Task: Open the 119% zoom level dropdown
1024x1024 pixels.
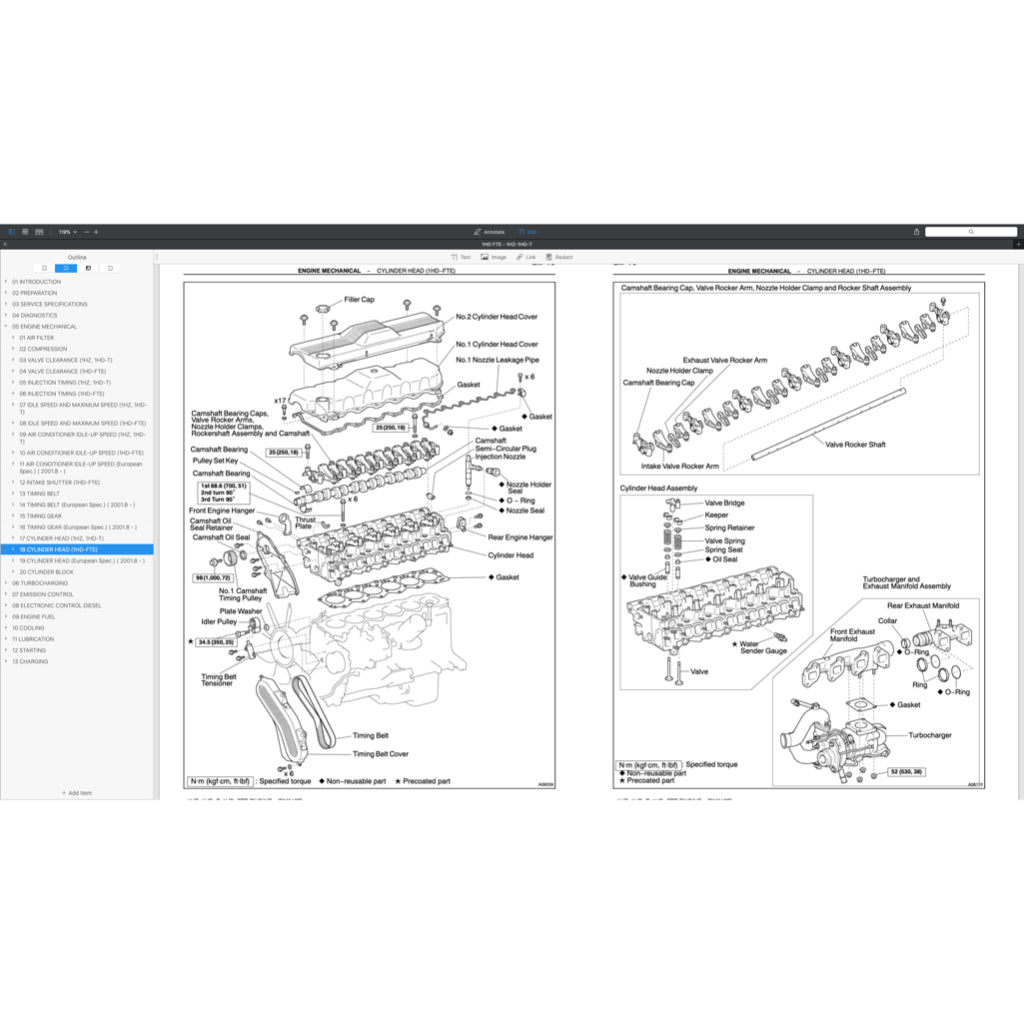Action: tap(66, 232)
